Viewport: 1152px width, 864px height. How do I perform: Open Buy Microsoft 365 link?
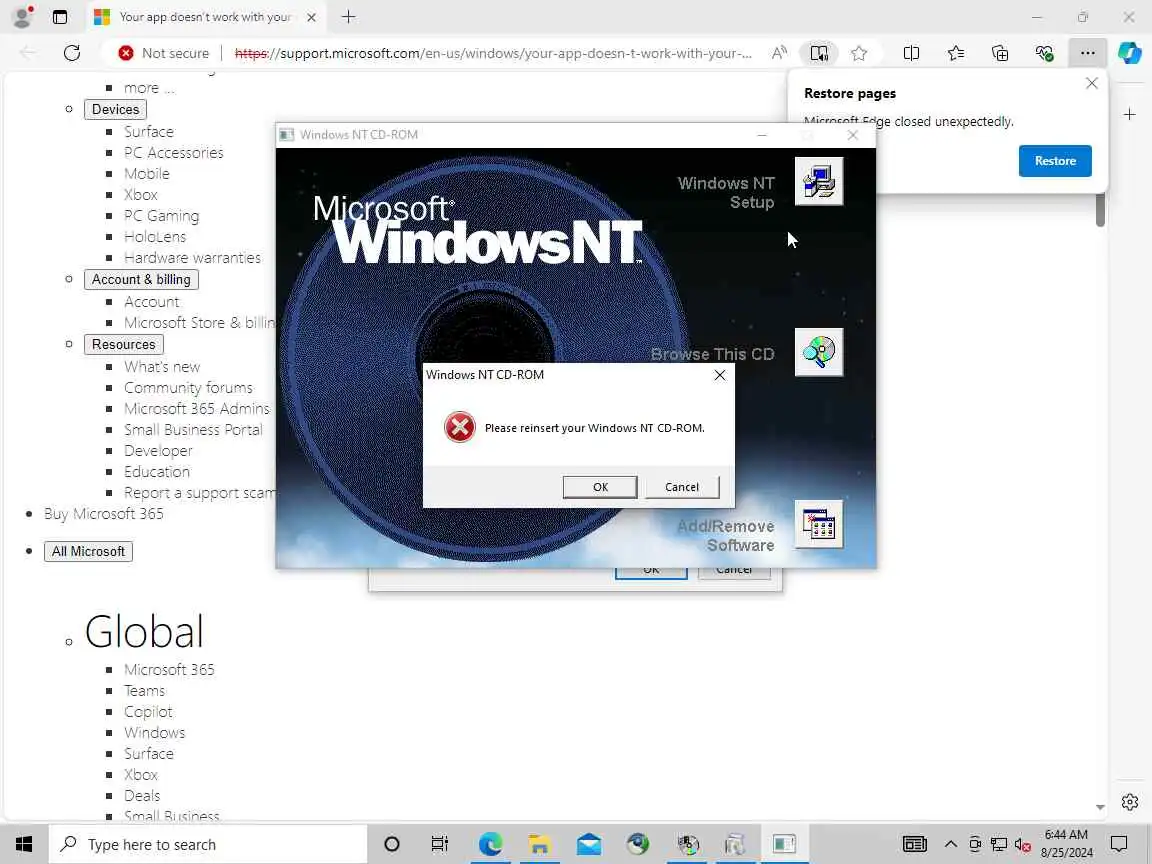(104, 514)
